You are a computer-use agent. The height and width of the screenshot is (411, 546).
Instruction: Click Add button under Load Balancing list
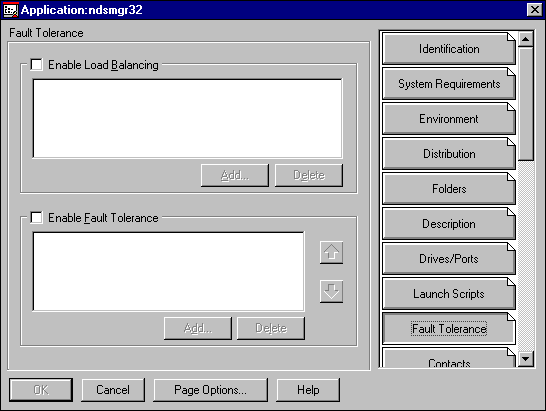tap(235, 175)
